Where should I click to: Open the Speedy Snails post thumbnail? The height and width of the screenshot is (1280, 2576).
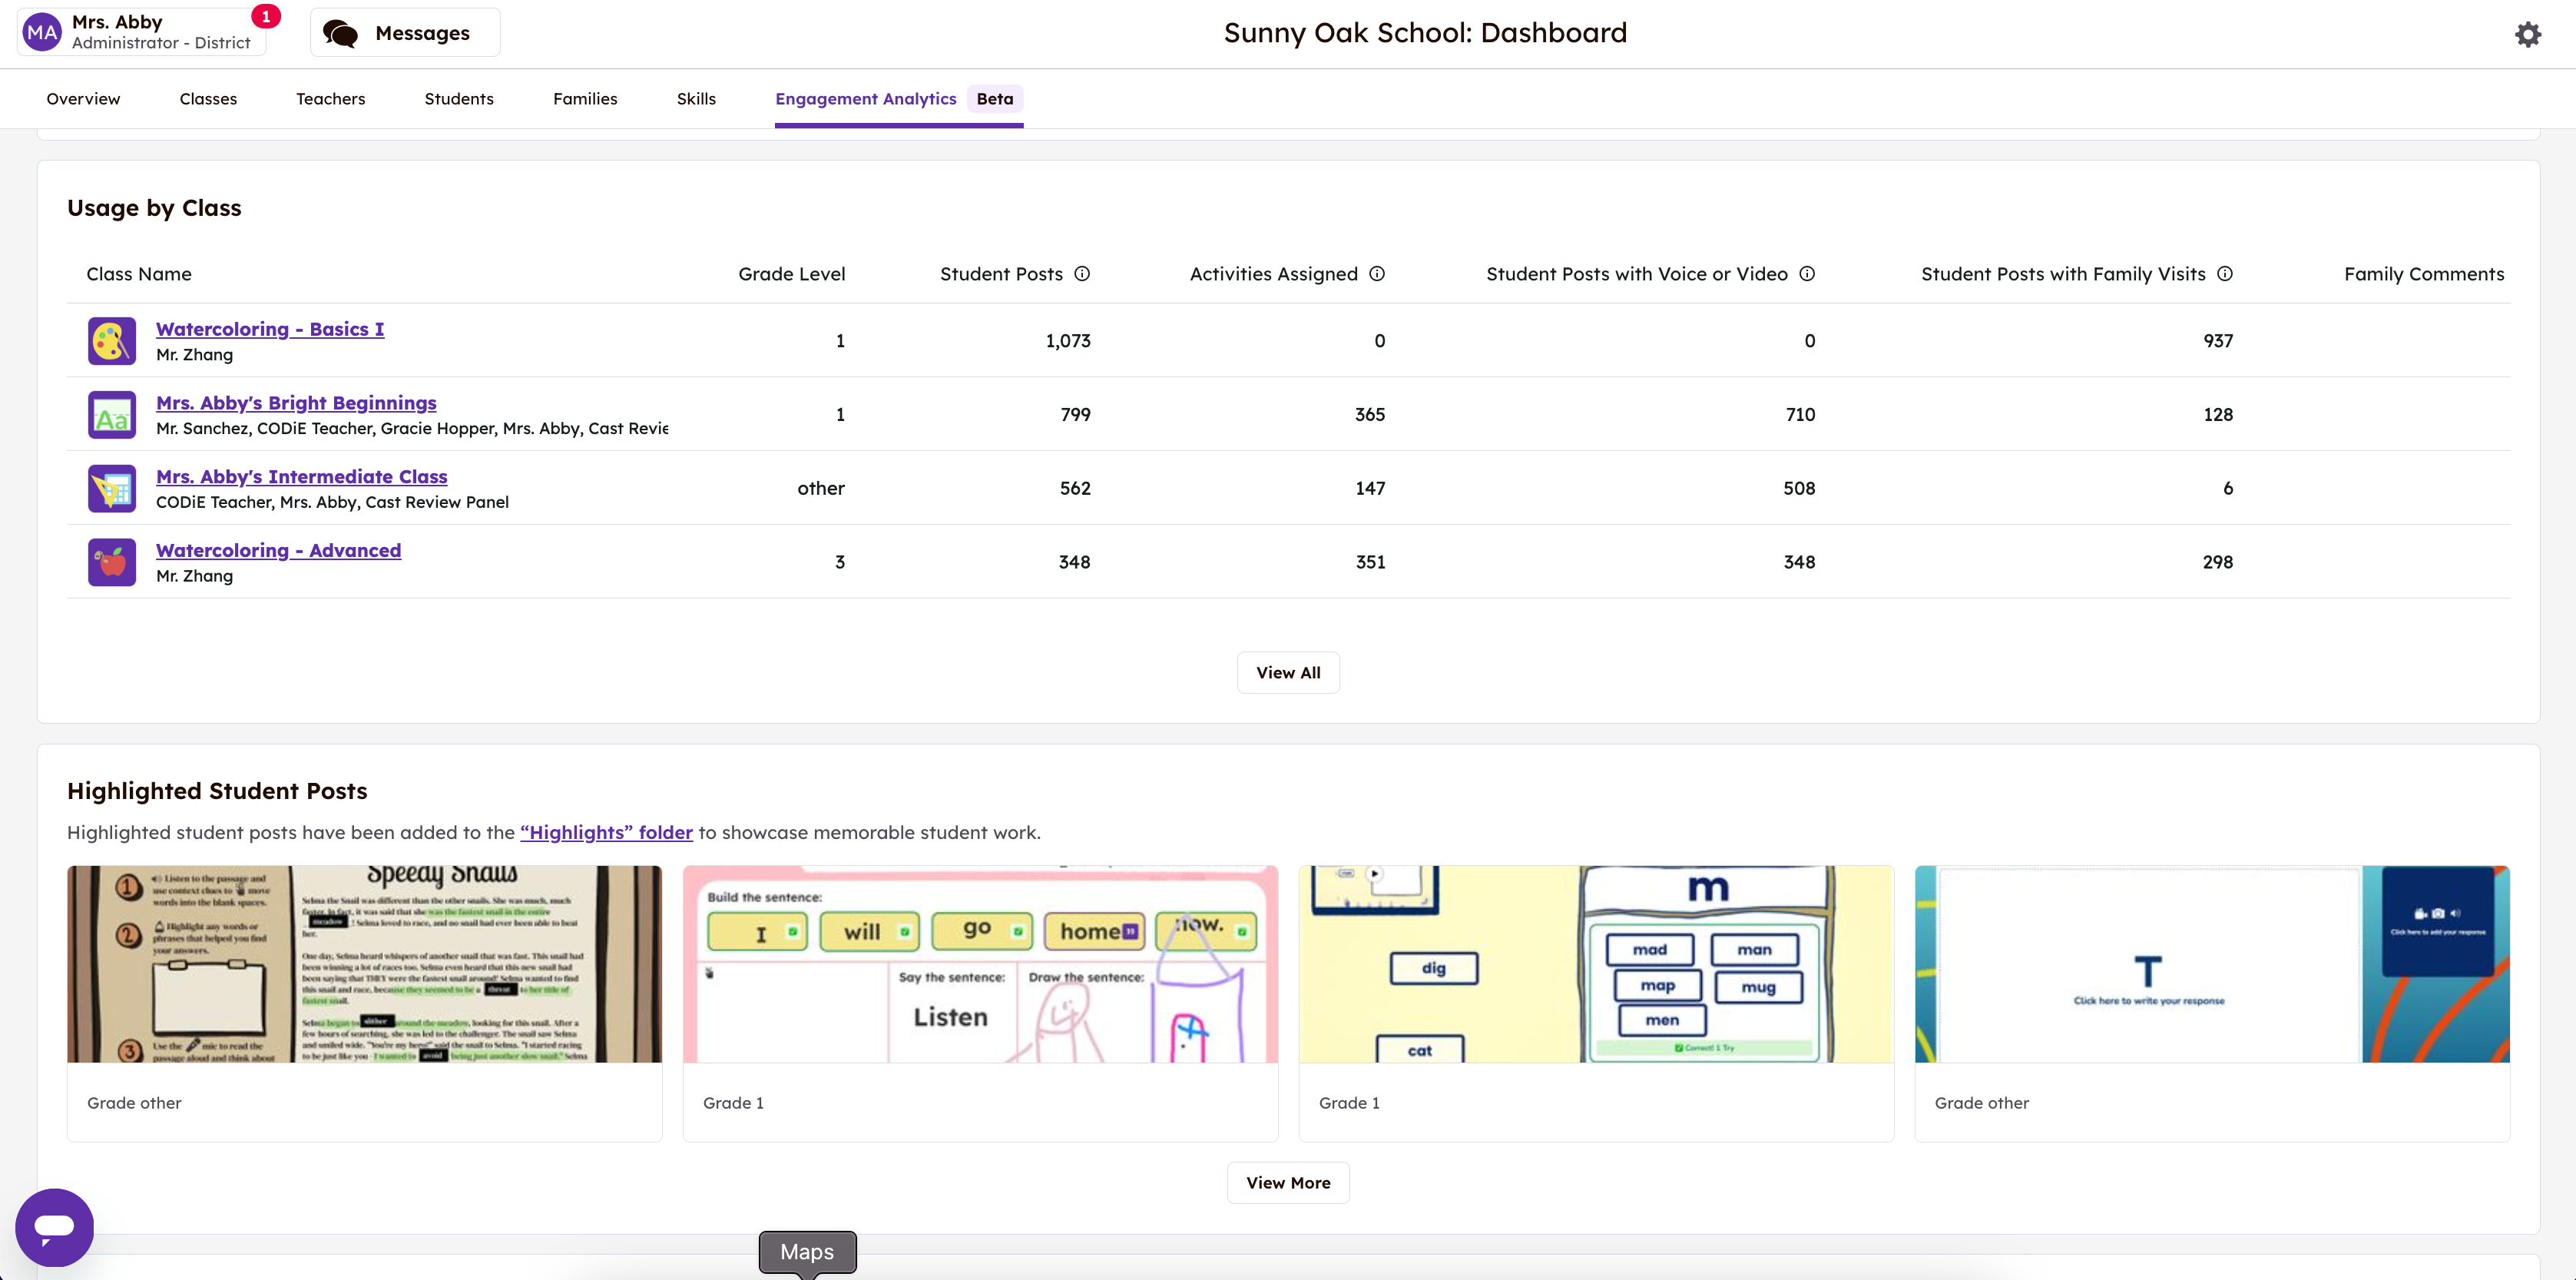pos(364,964)
